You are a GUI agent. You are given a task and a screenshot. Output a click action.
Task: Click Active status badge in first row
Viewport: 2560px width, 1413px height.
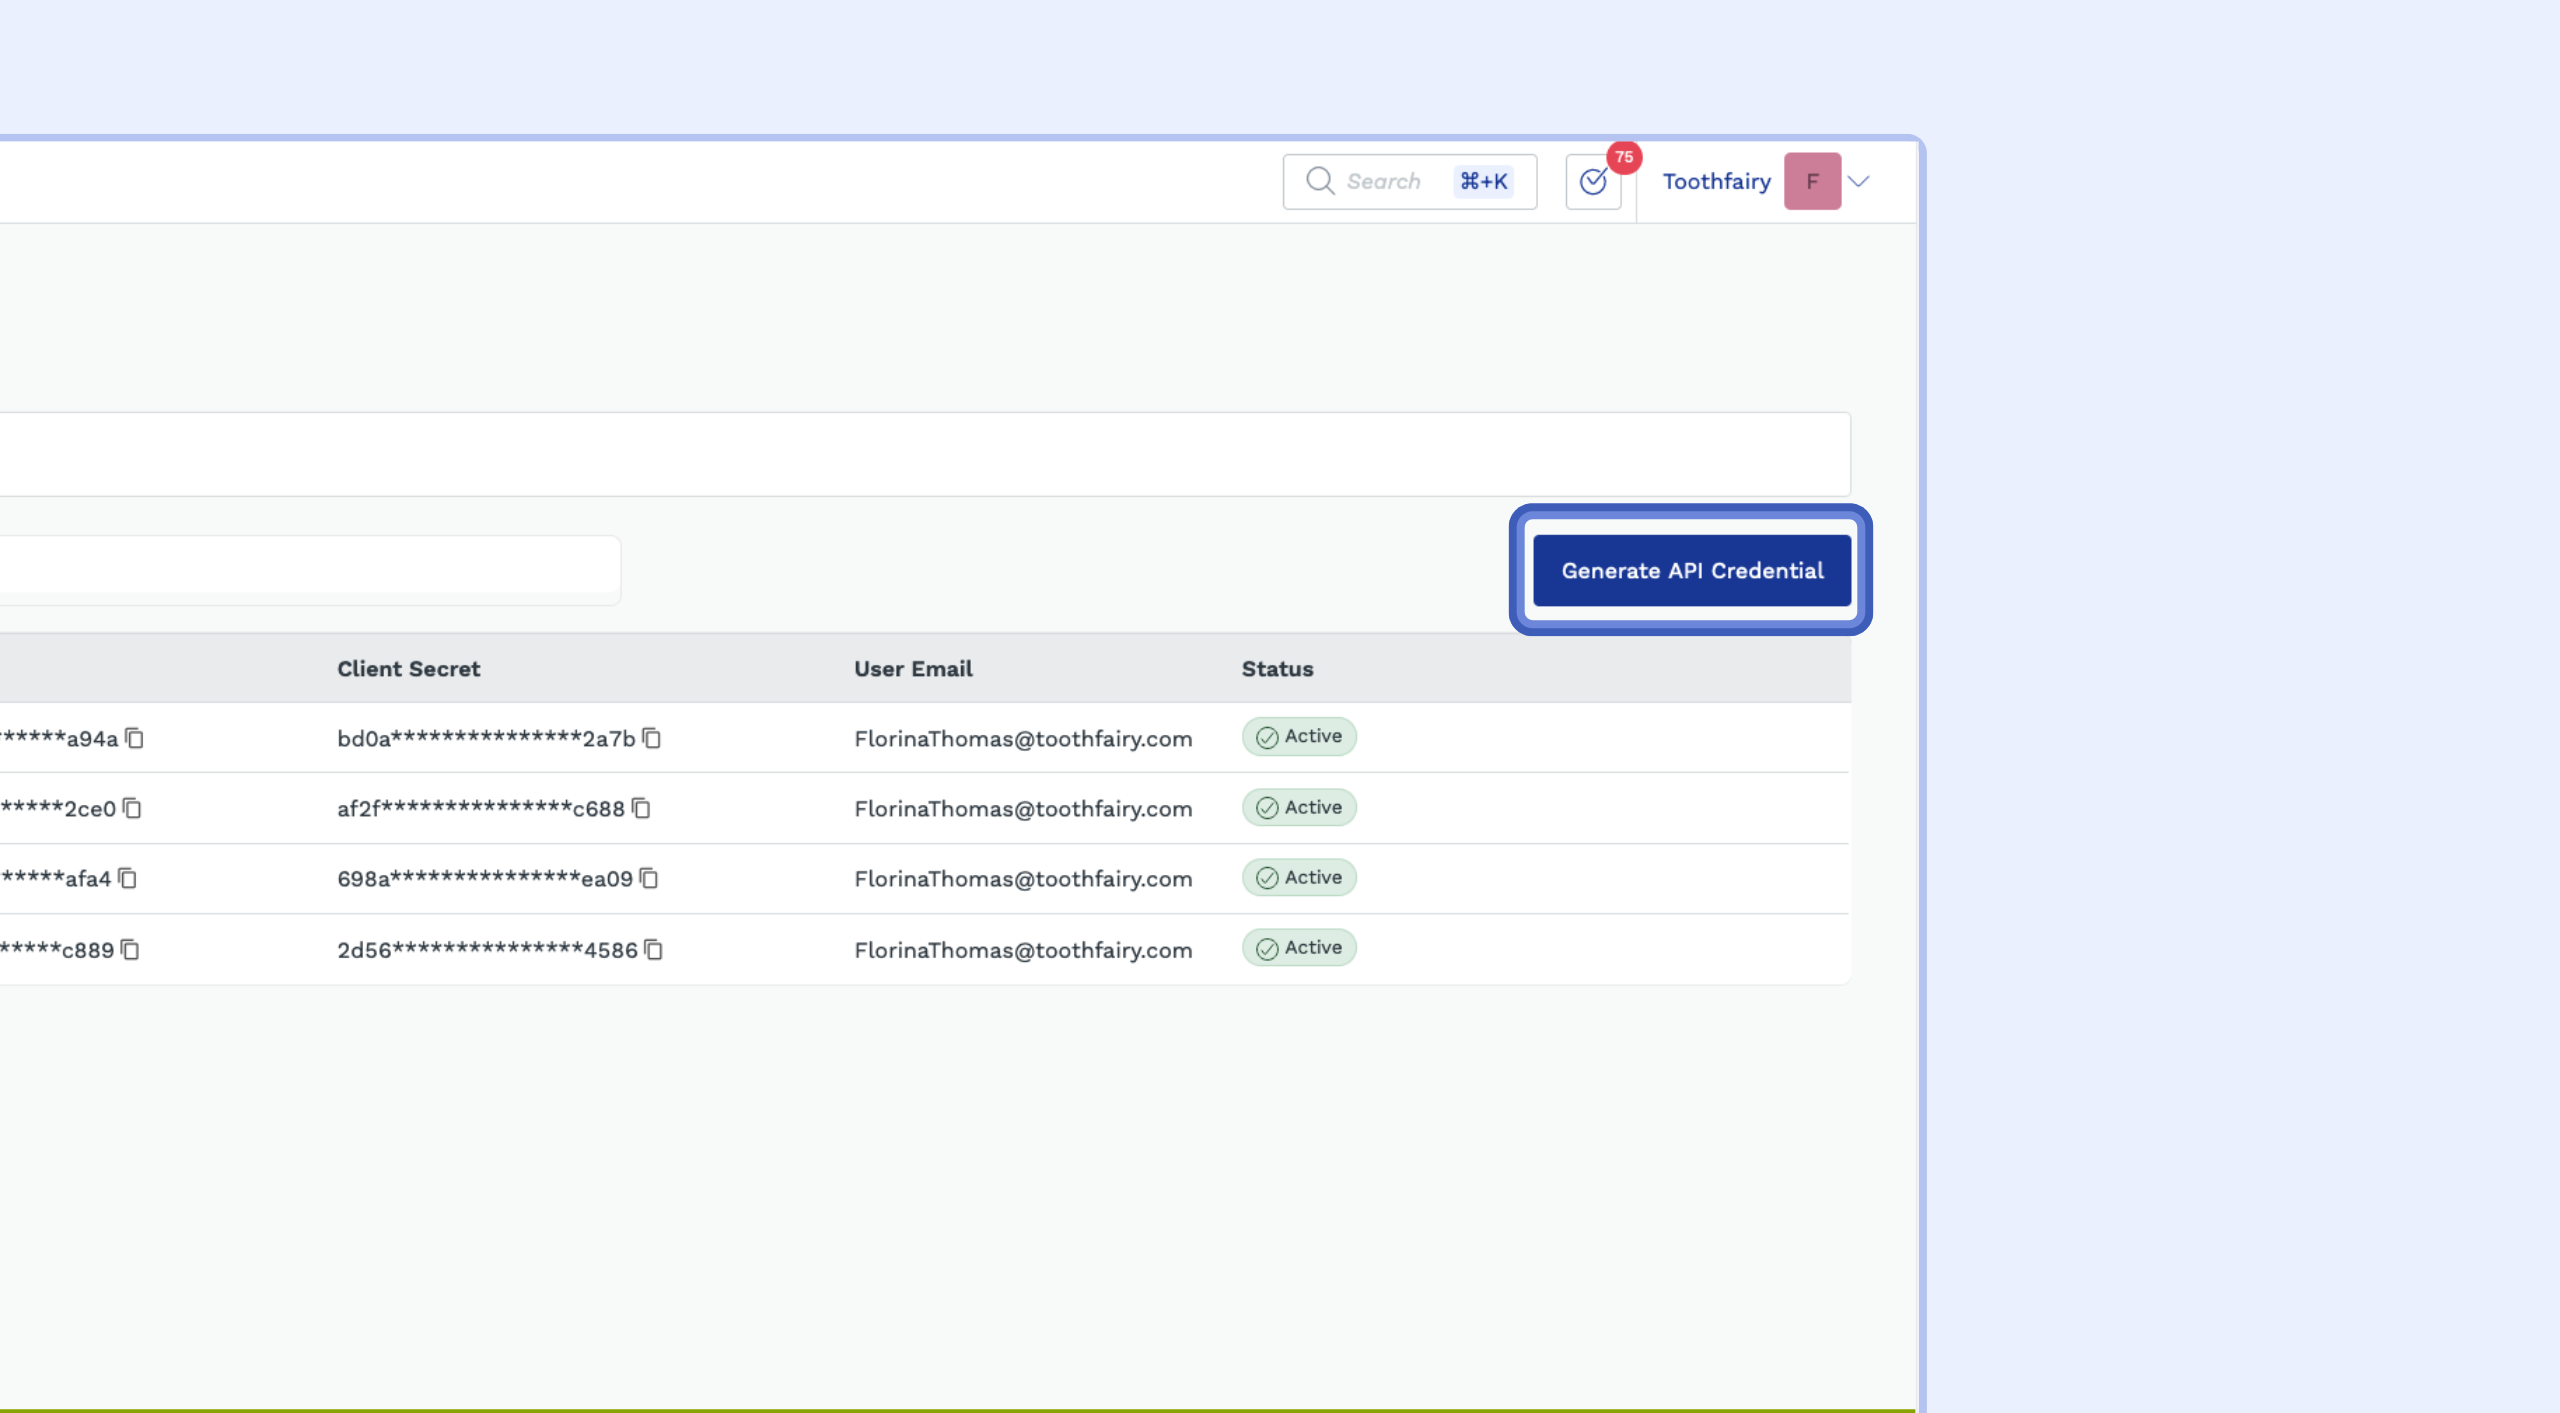point(1299,736)
